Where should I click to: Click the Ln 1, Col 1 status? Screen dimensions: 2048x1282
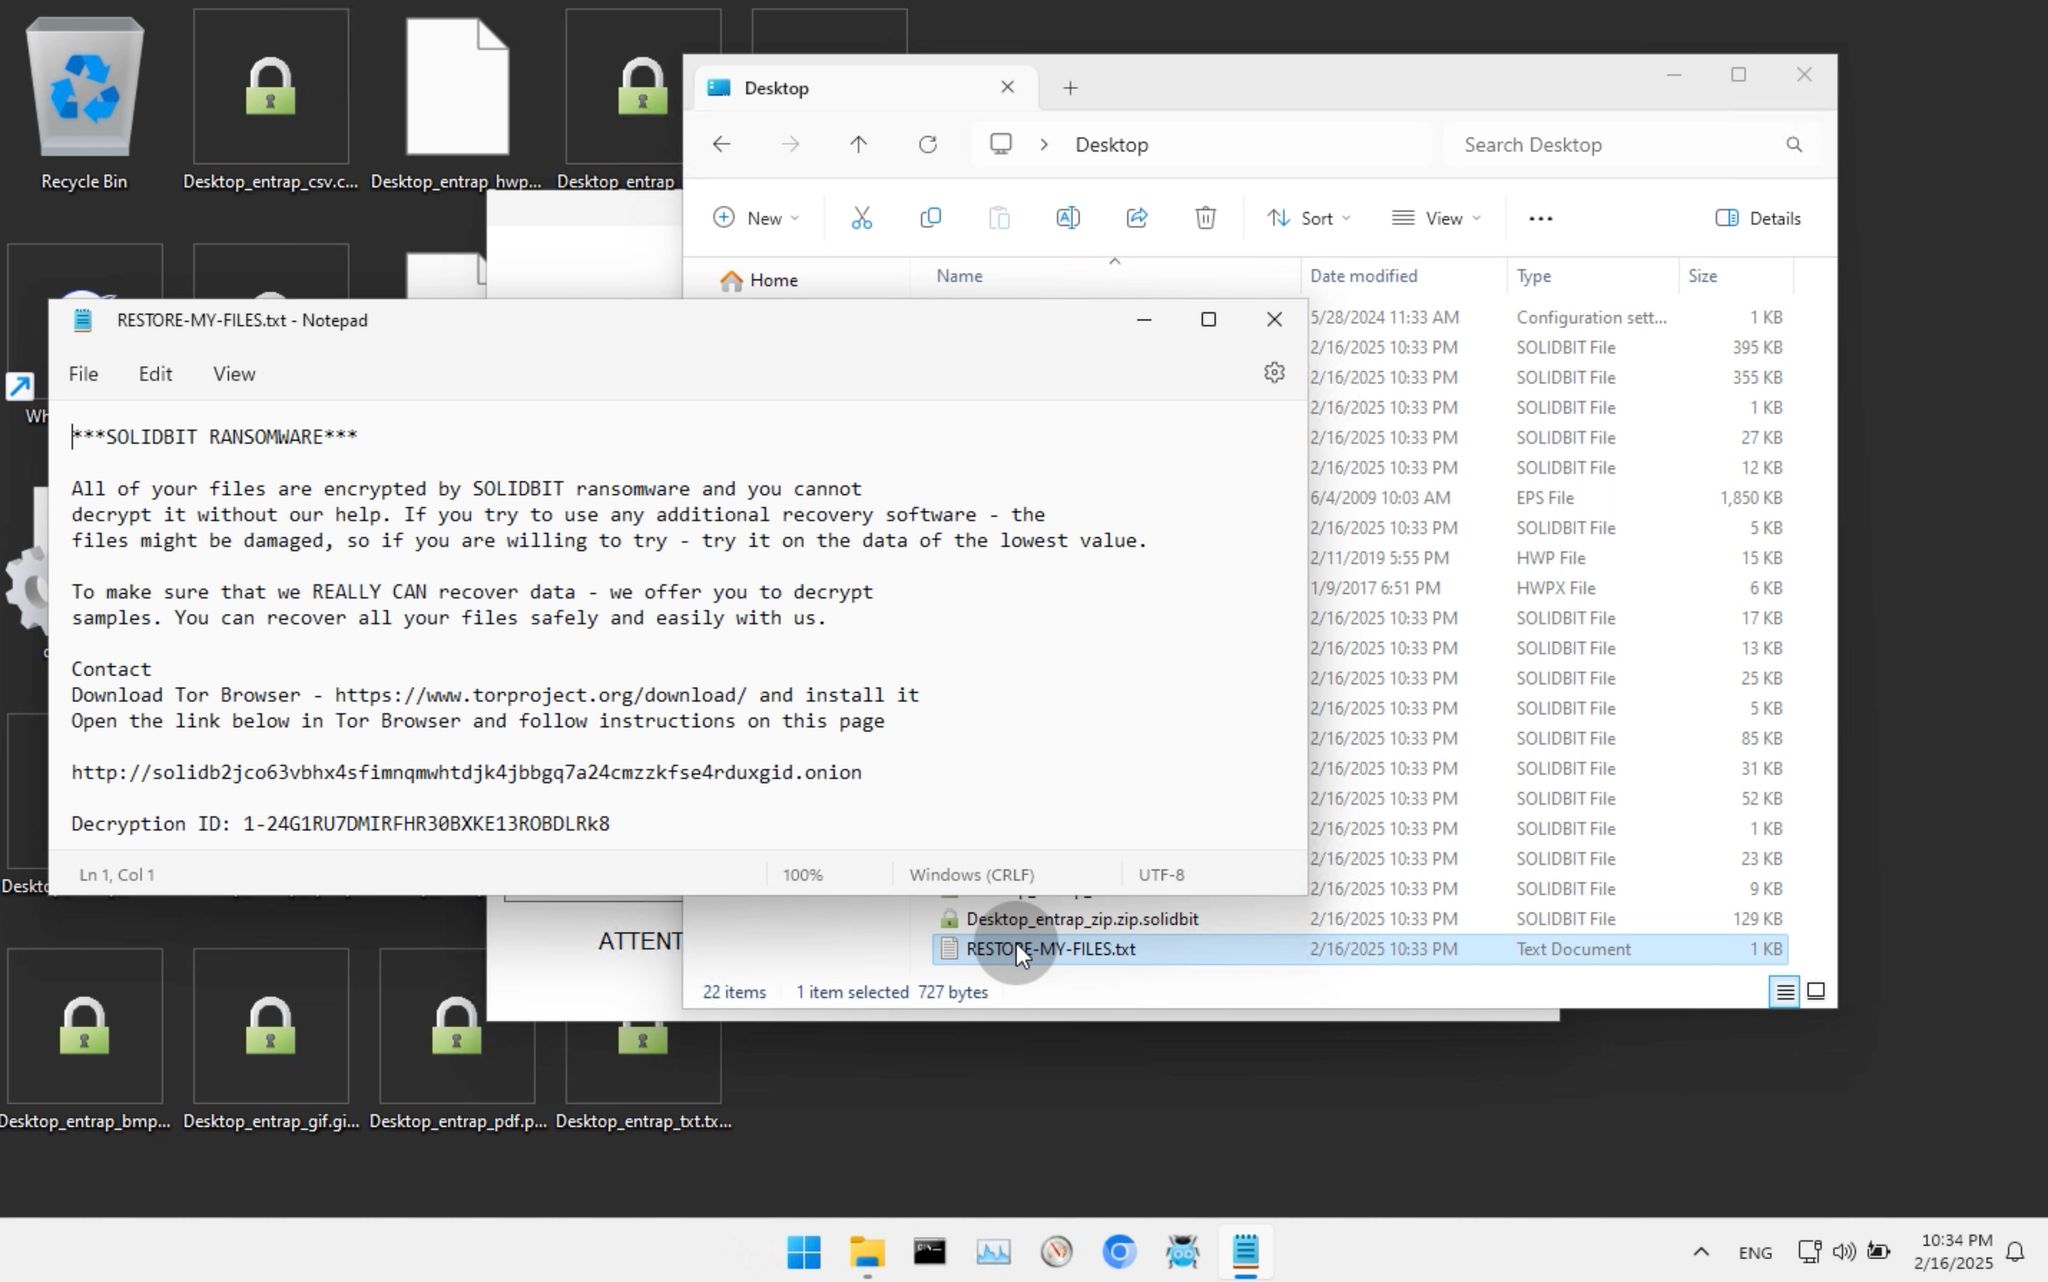click(117, 875)
